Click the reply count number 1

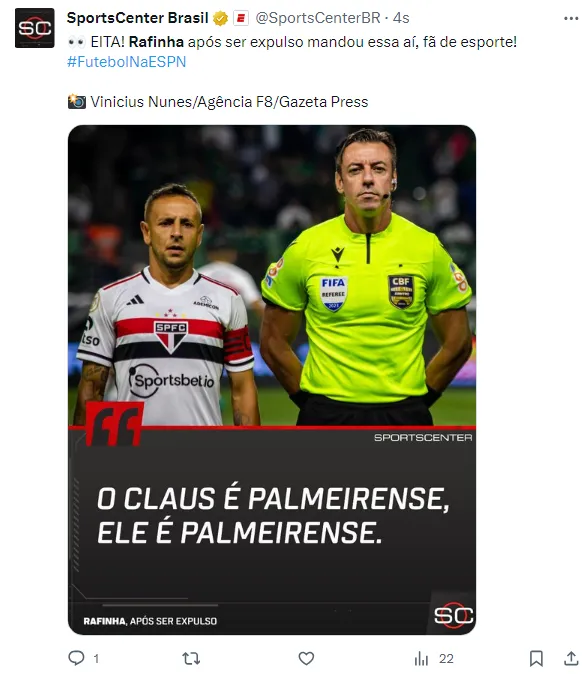[x=96, y=659]
